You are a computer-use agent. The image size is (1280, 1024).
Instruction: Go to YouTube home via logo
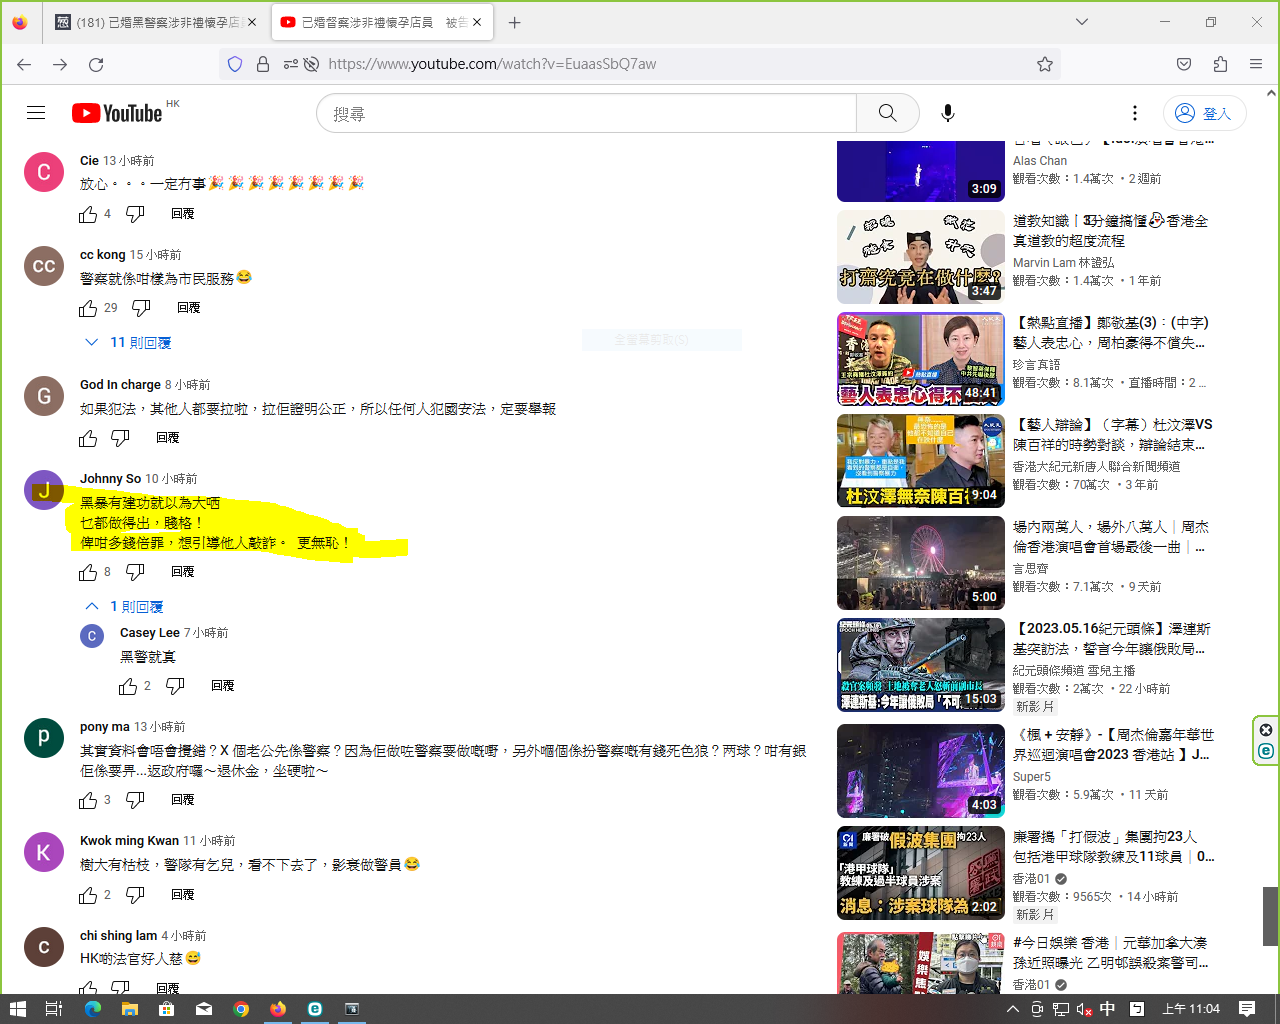point(117,113)
